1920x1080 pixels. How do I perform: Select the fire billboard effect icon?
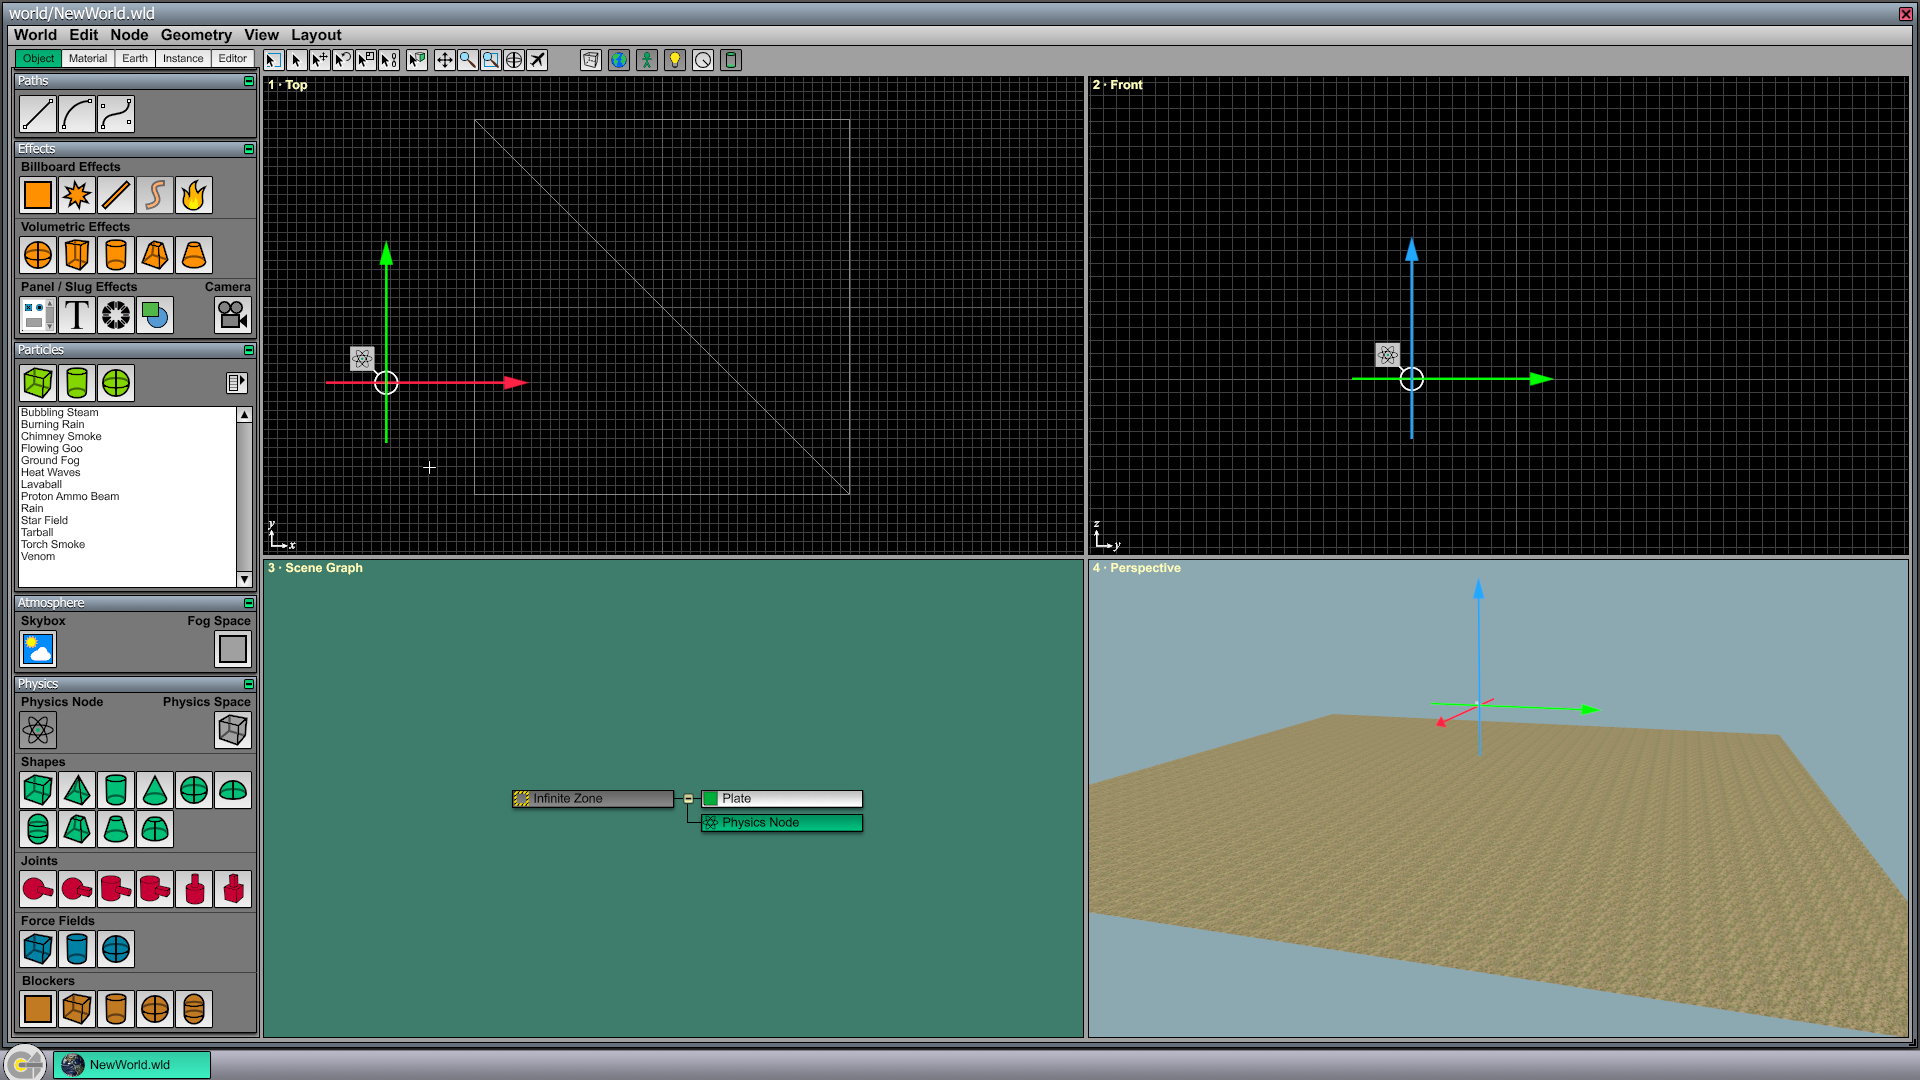(x=194, y=195)
